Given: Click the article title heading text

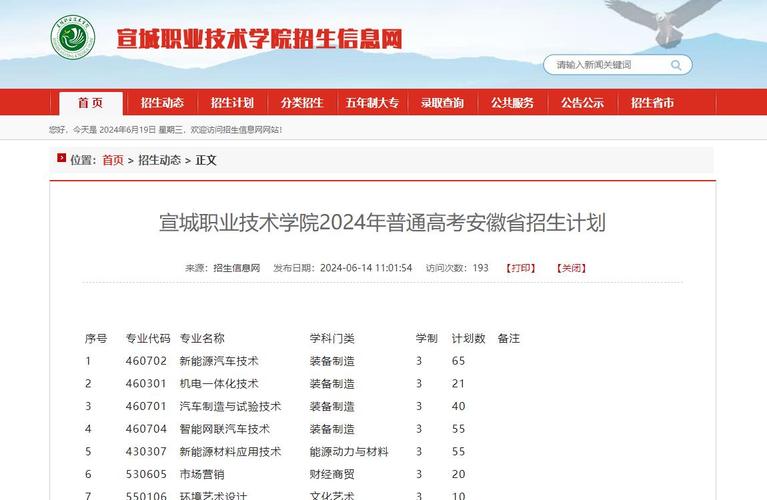Looking at the screenshot, I should [x=383, y=223].
